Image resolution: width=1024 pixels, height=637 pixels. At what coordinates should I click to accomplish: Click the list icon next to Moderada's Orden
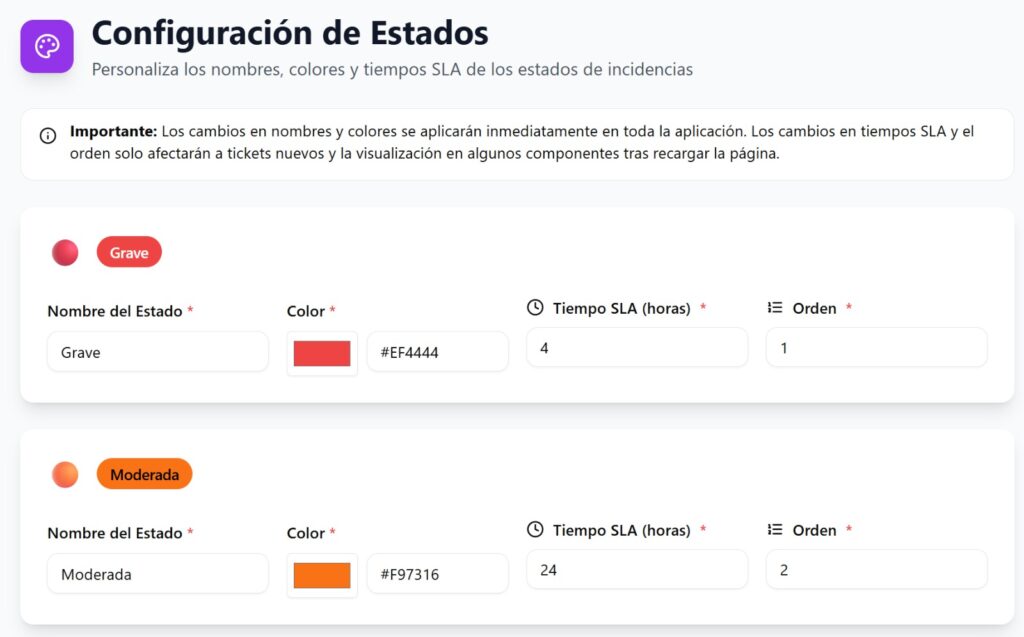(775, 530)
